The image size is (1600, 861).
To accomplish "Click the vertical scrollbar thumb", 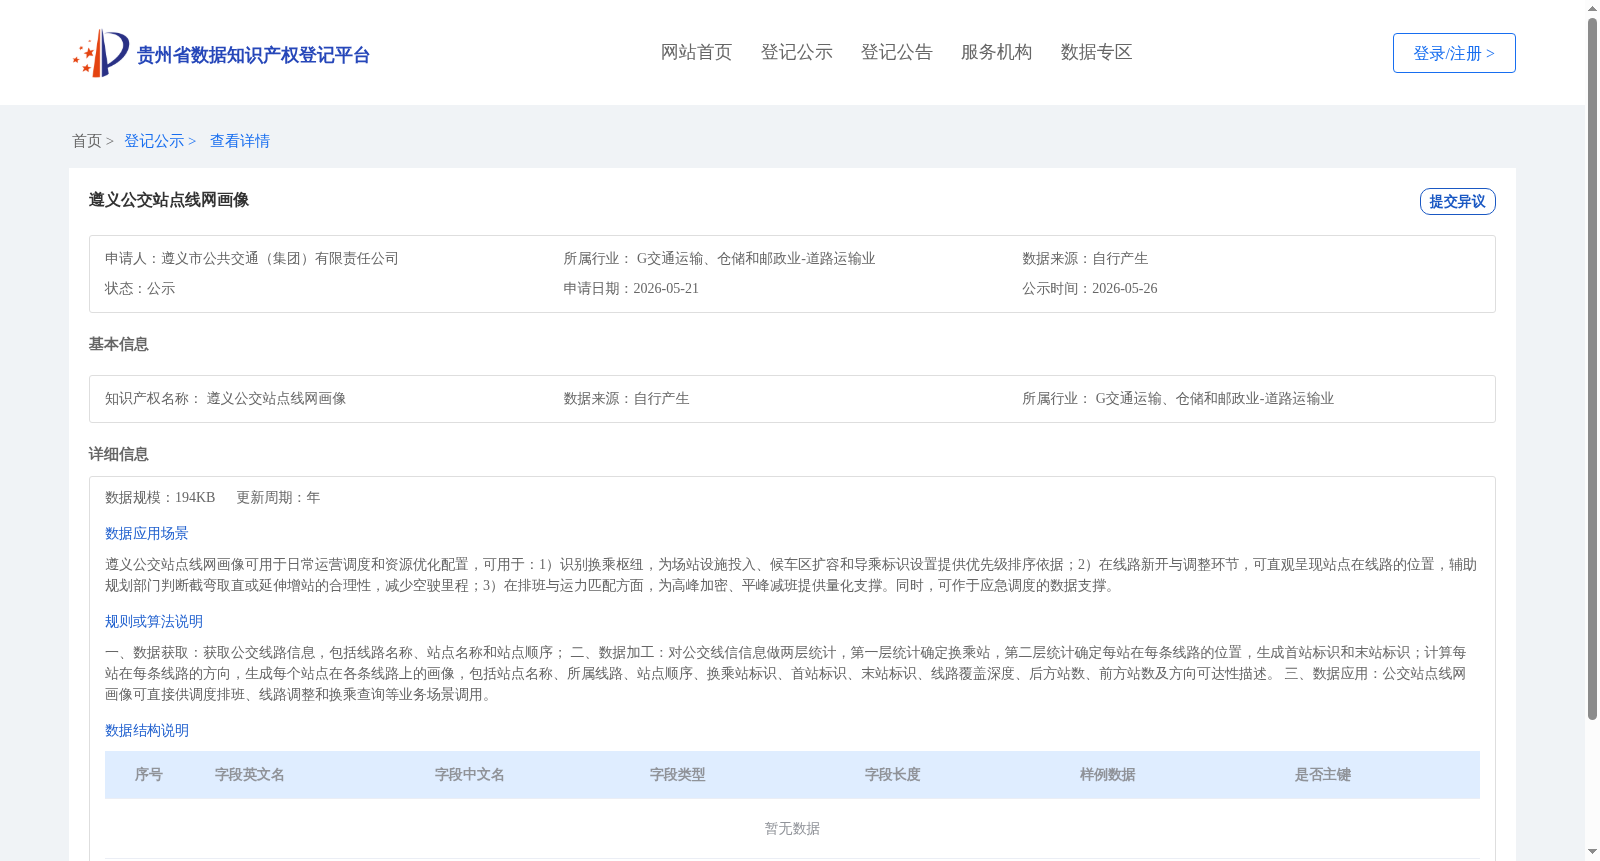I will 1592,368.
